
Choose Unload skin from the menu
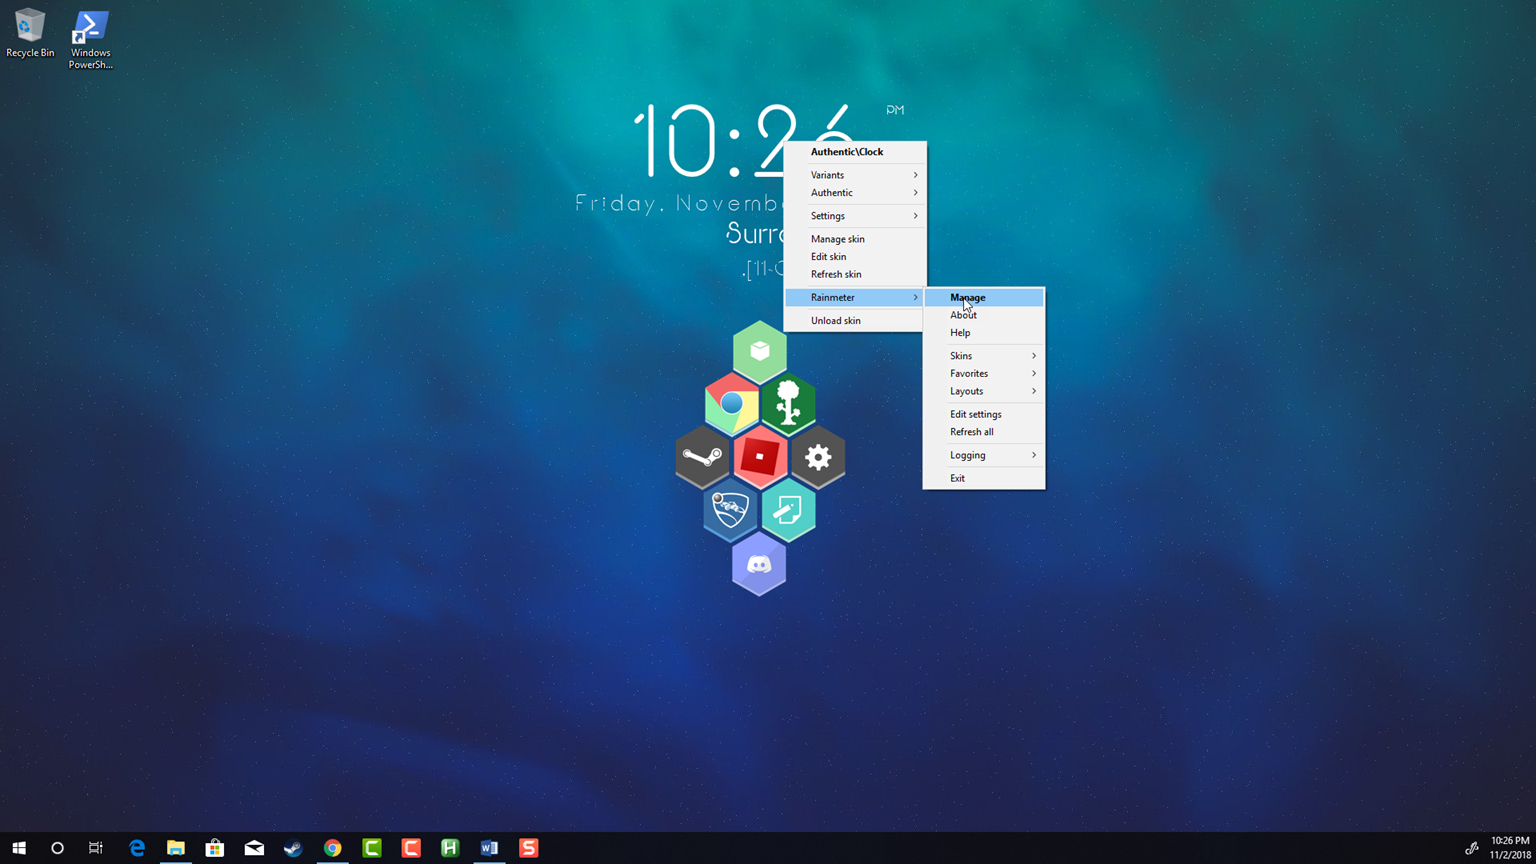tap(836, 321)
